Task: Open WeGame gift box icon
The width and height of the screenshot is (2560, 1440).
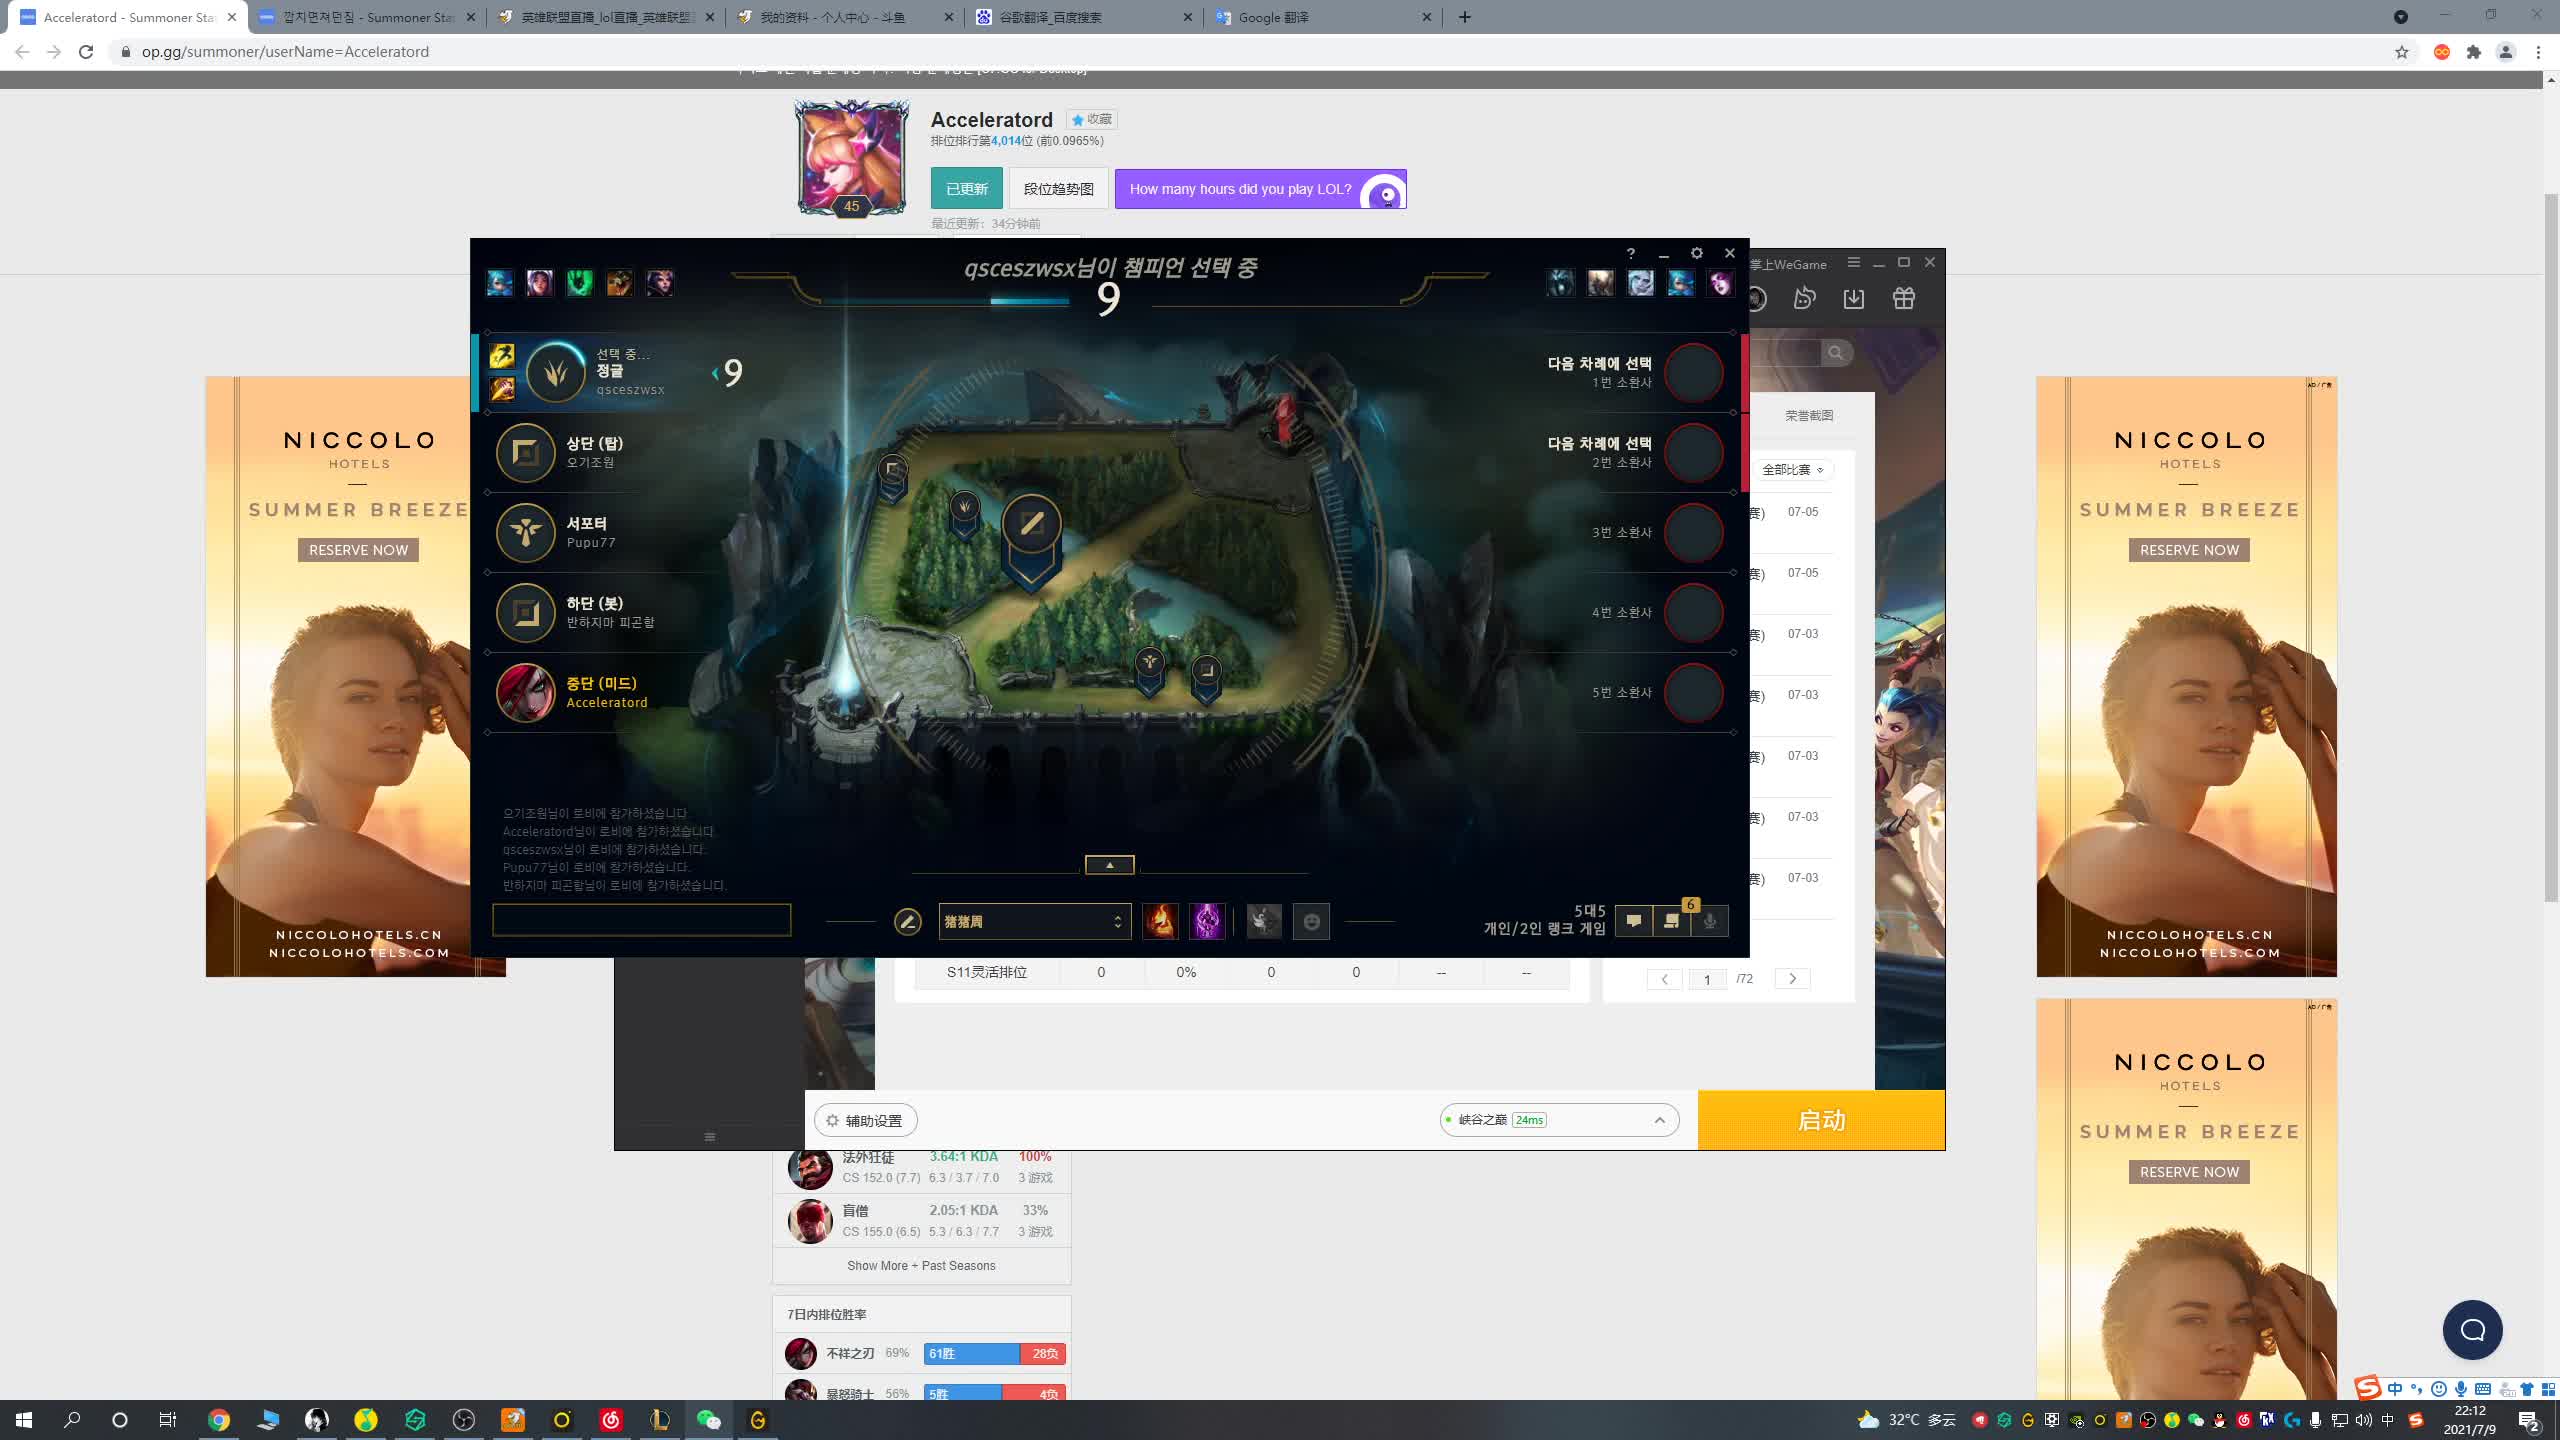Action: coord(1904,298)
